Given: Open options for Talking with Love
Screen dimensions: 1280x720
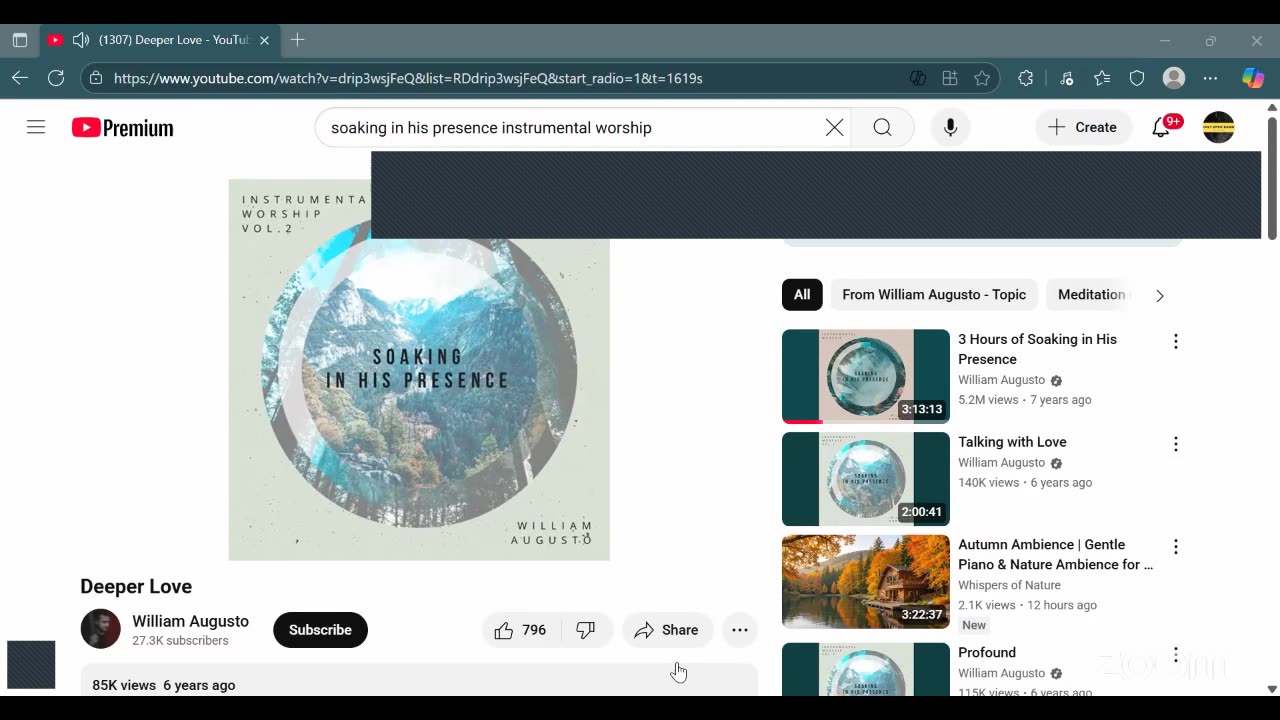Looking at the screenshot, I should click(1176, 444).
